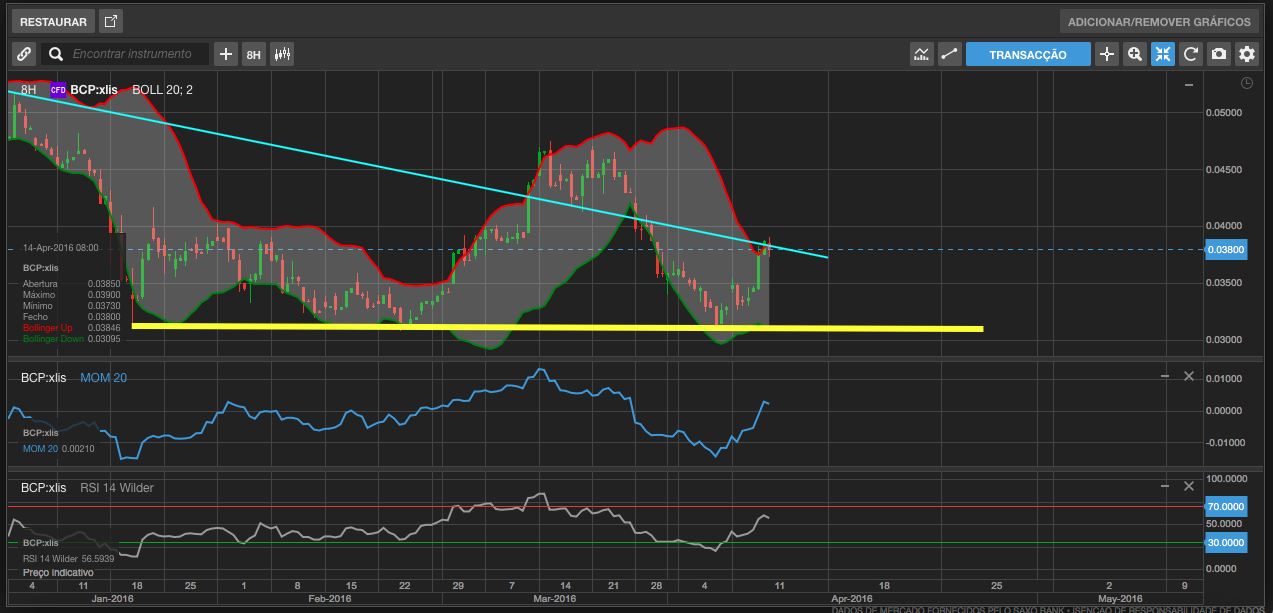Select the trendline drawing tool
Image resolution: width=1273 pixels, height=613 pixels.
pyautogui.click(x=949, y=54)
